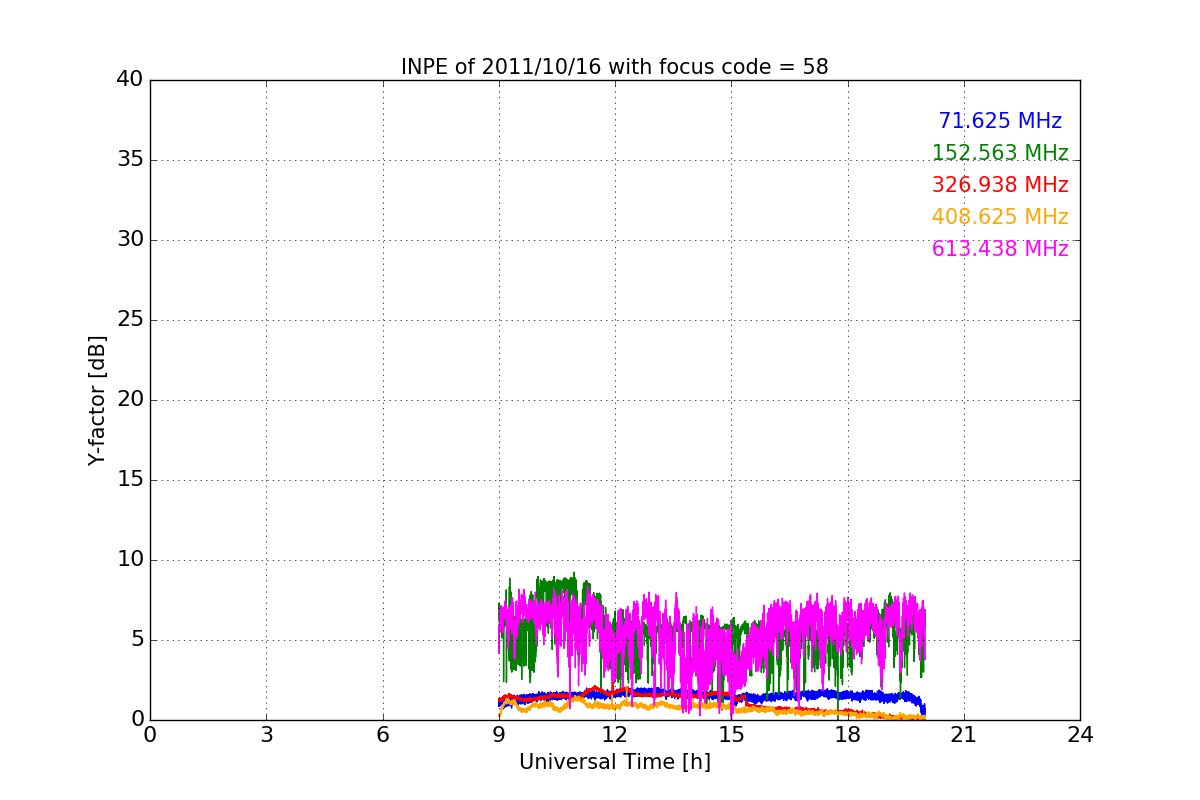
Task: Select the 613.438 MHz legend label
Action: [1000, 249]
